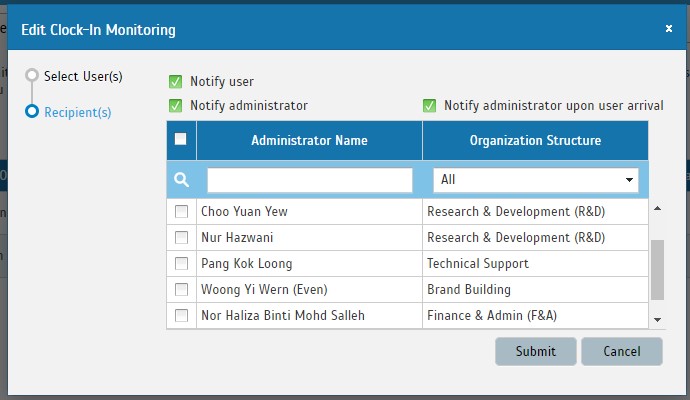Go to Select User(s) step circle
The height and width of the screenshot is (400, 690).
(x=32, y=75)
